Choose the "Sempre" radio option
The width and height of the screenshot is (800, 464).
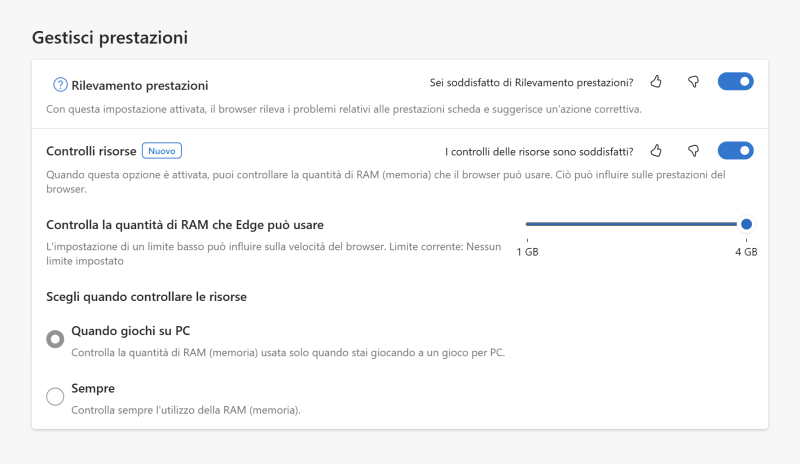(55, 397)
